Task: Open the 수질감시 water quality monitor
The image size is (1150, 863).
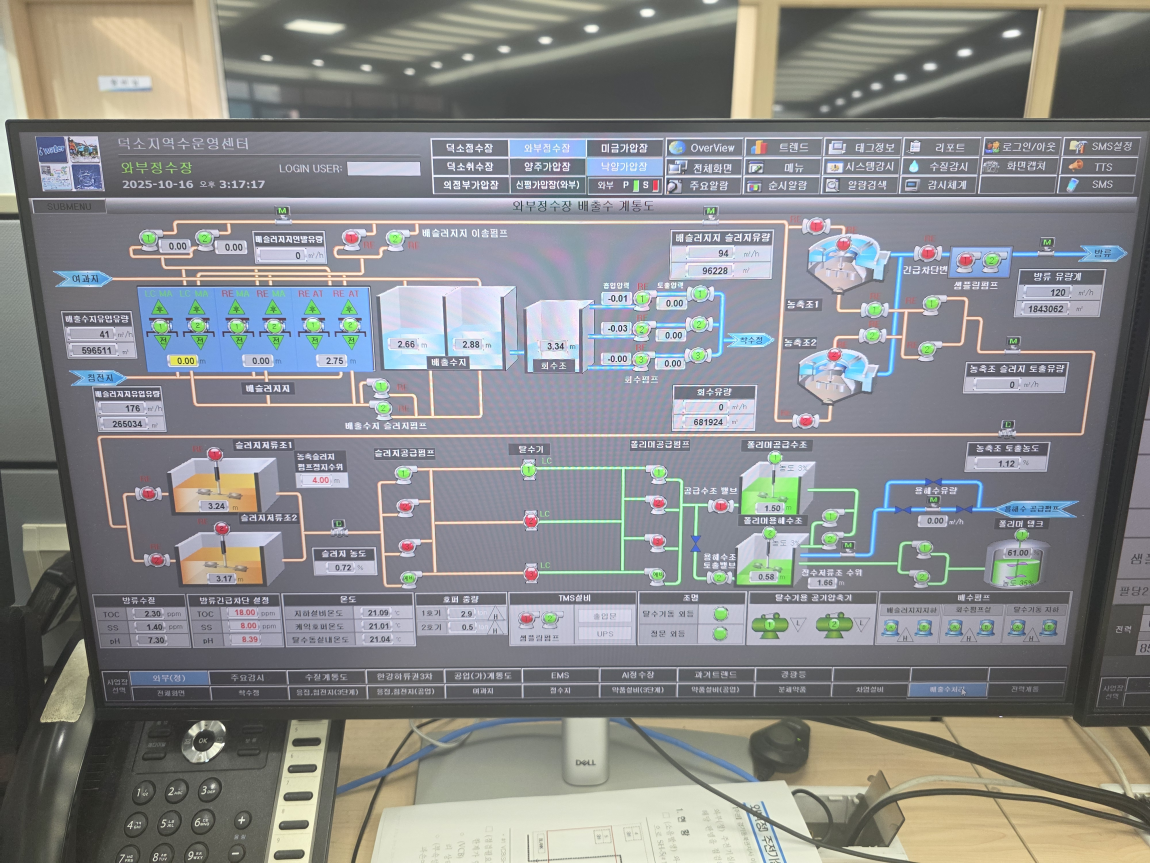Action: pos(941,166)
